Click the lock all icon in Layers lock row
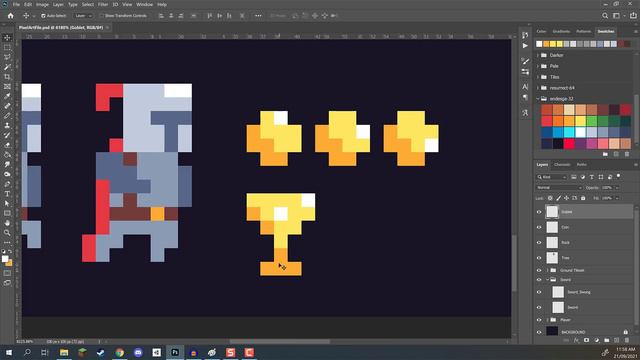 pos(583,198)
